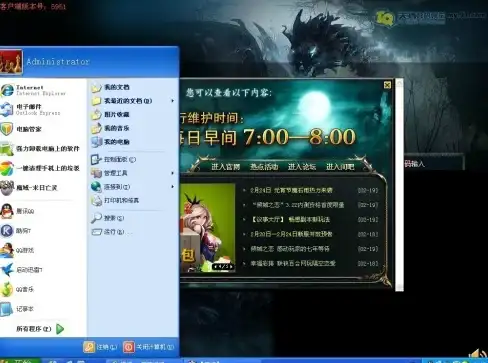488x363 pixels.
Task: Open the 进入论坛 forum link
Action: point(302,166)
